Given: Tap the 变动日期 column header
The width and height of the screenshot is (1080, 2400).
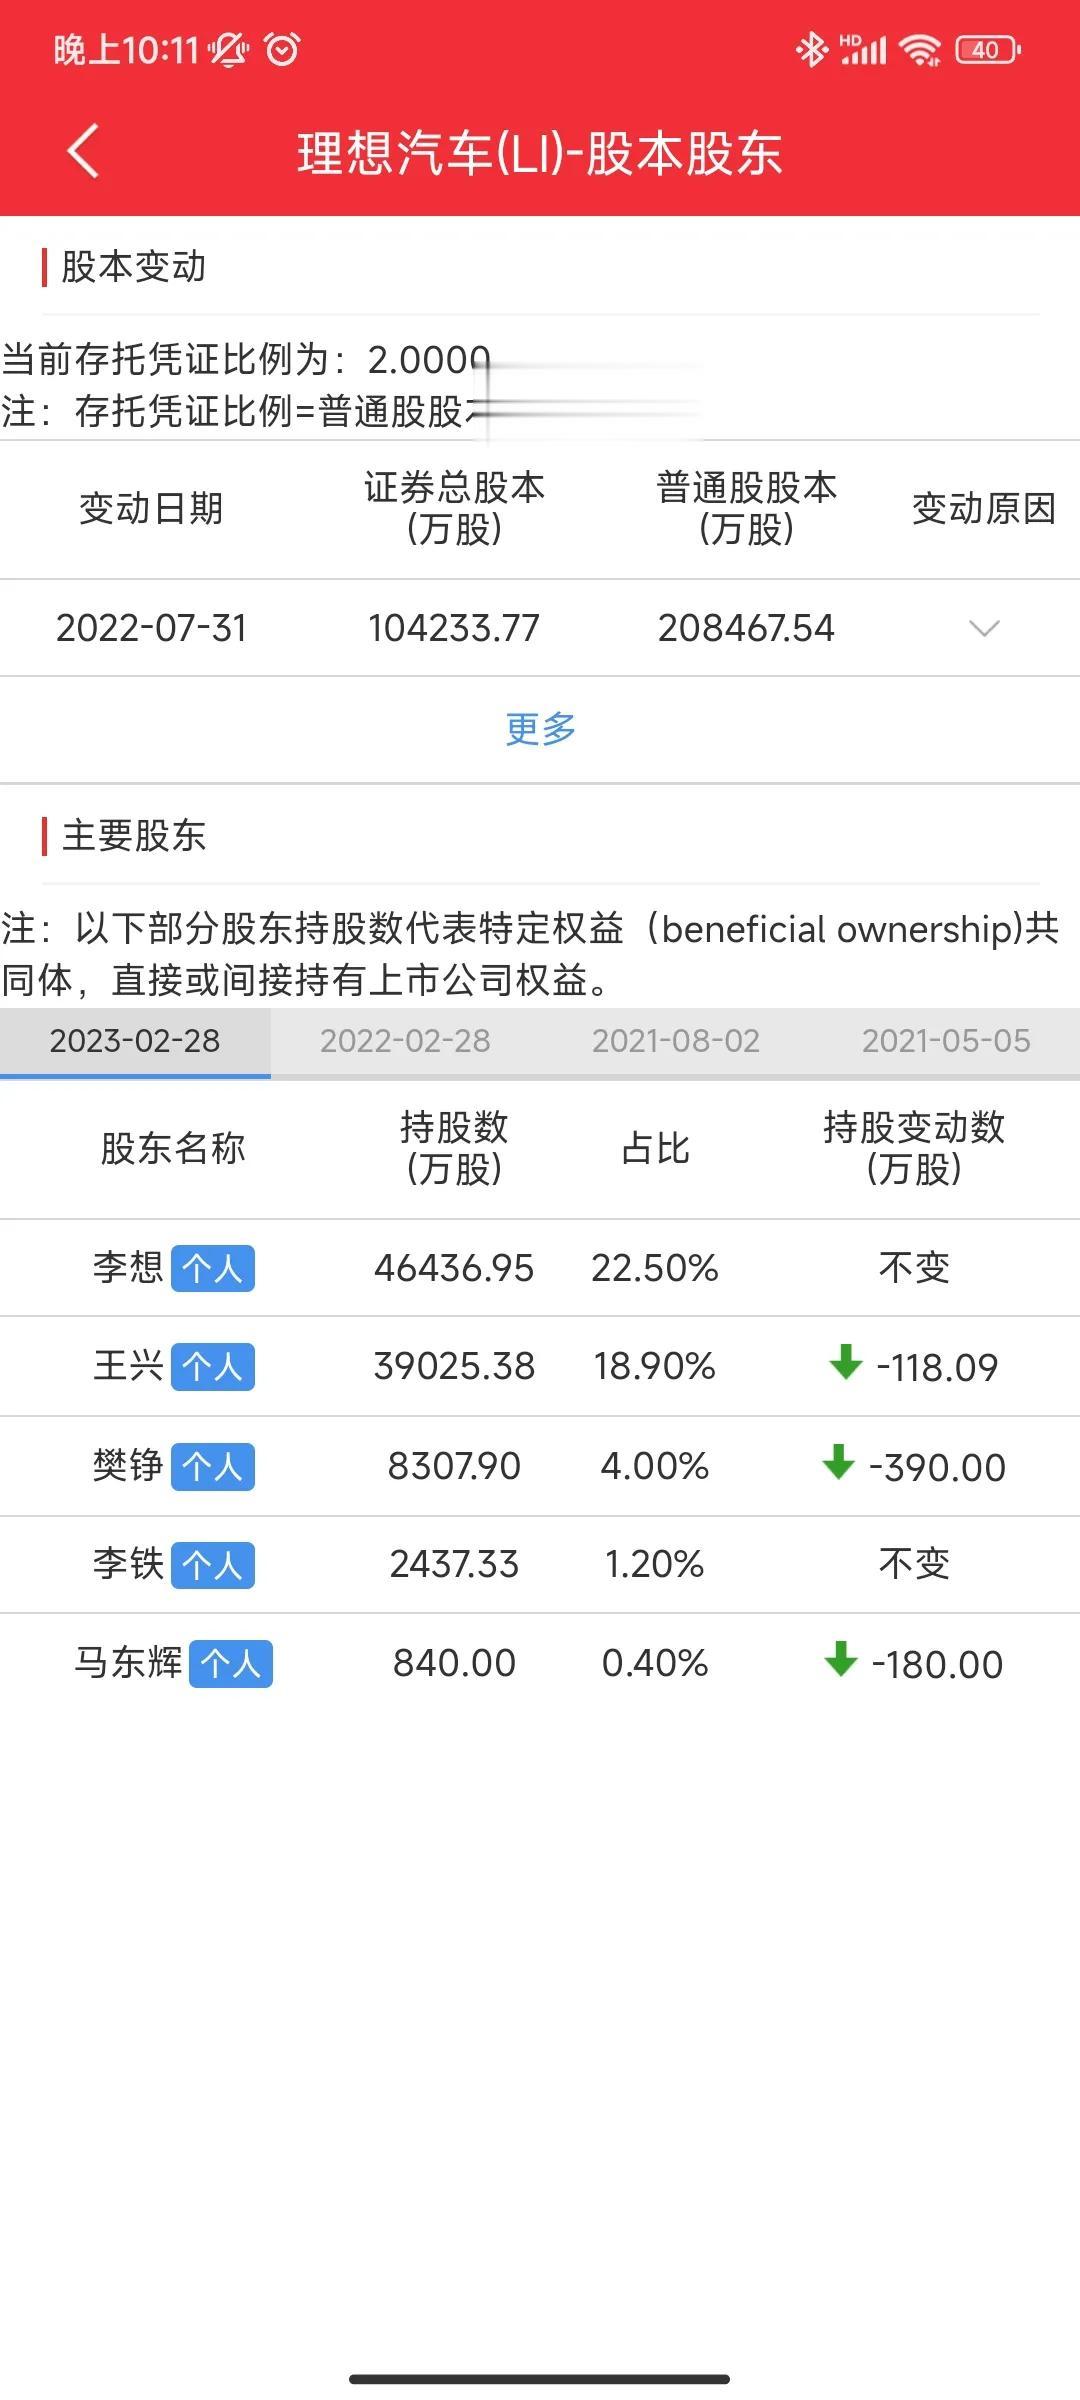Looking at the screenshot, I should click(x=151, y=509).
